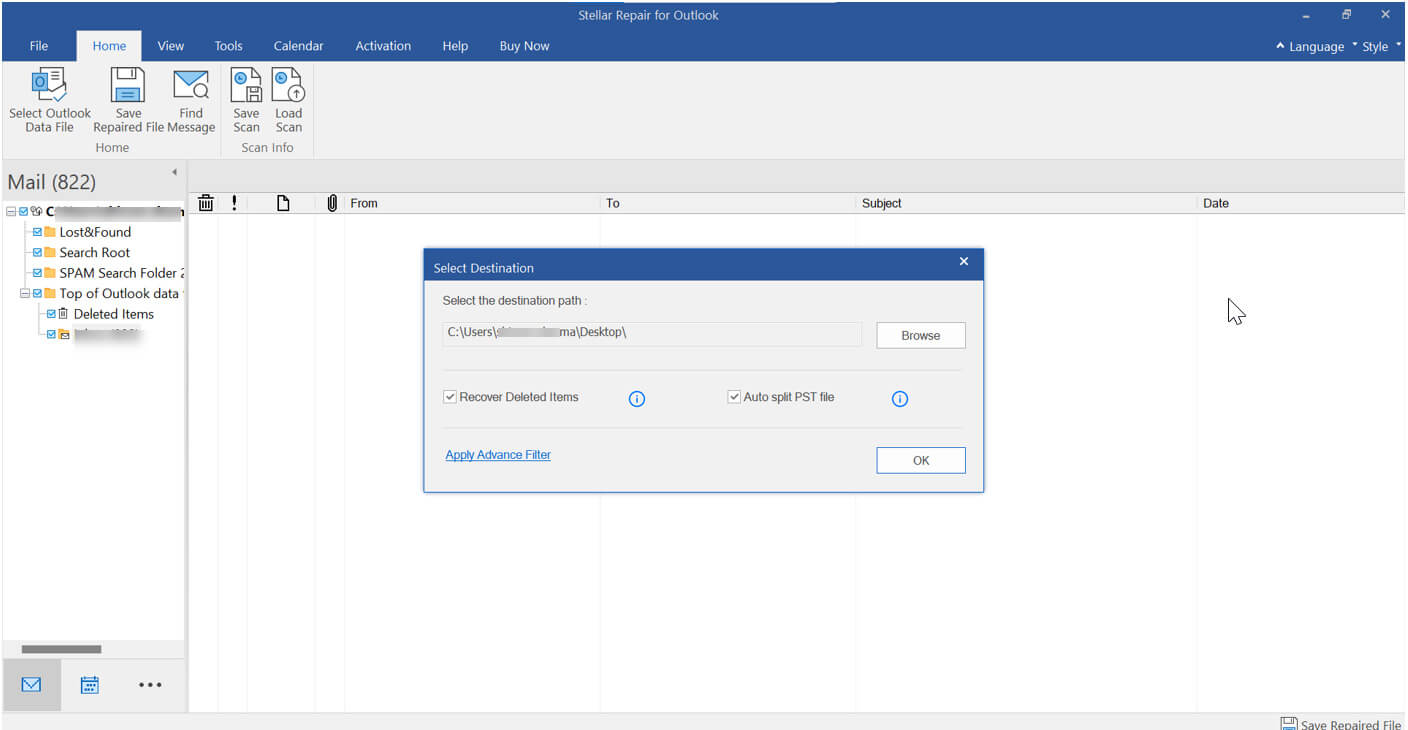Sort by Date column header
Screen dimensions: 1408x730
click(1301, 203)
